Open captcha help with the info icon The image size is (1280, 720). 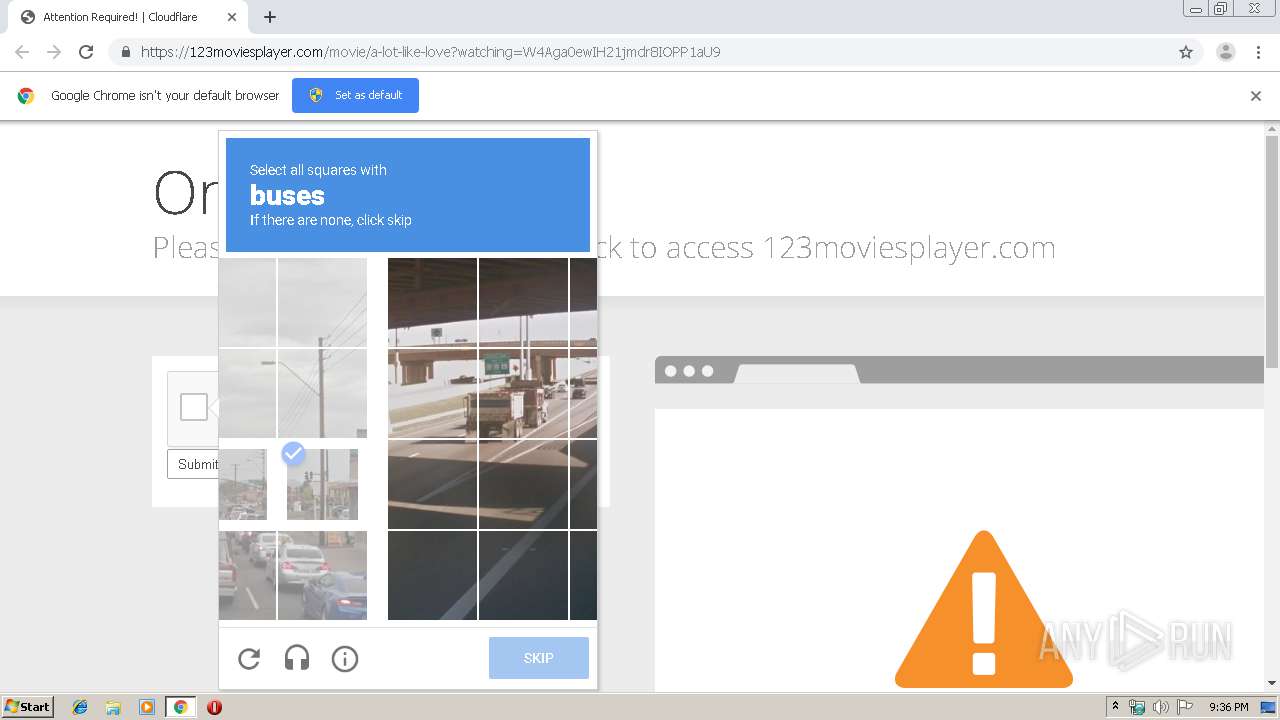(345, 659)
